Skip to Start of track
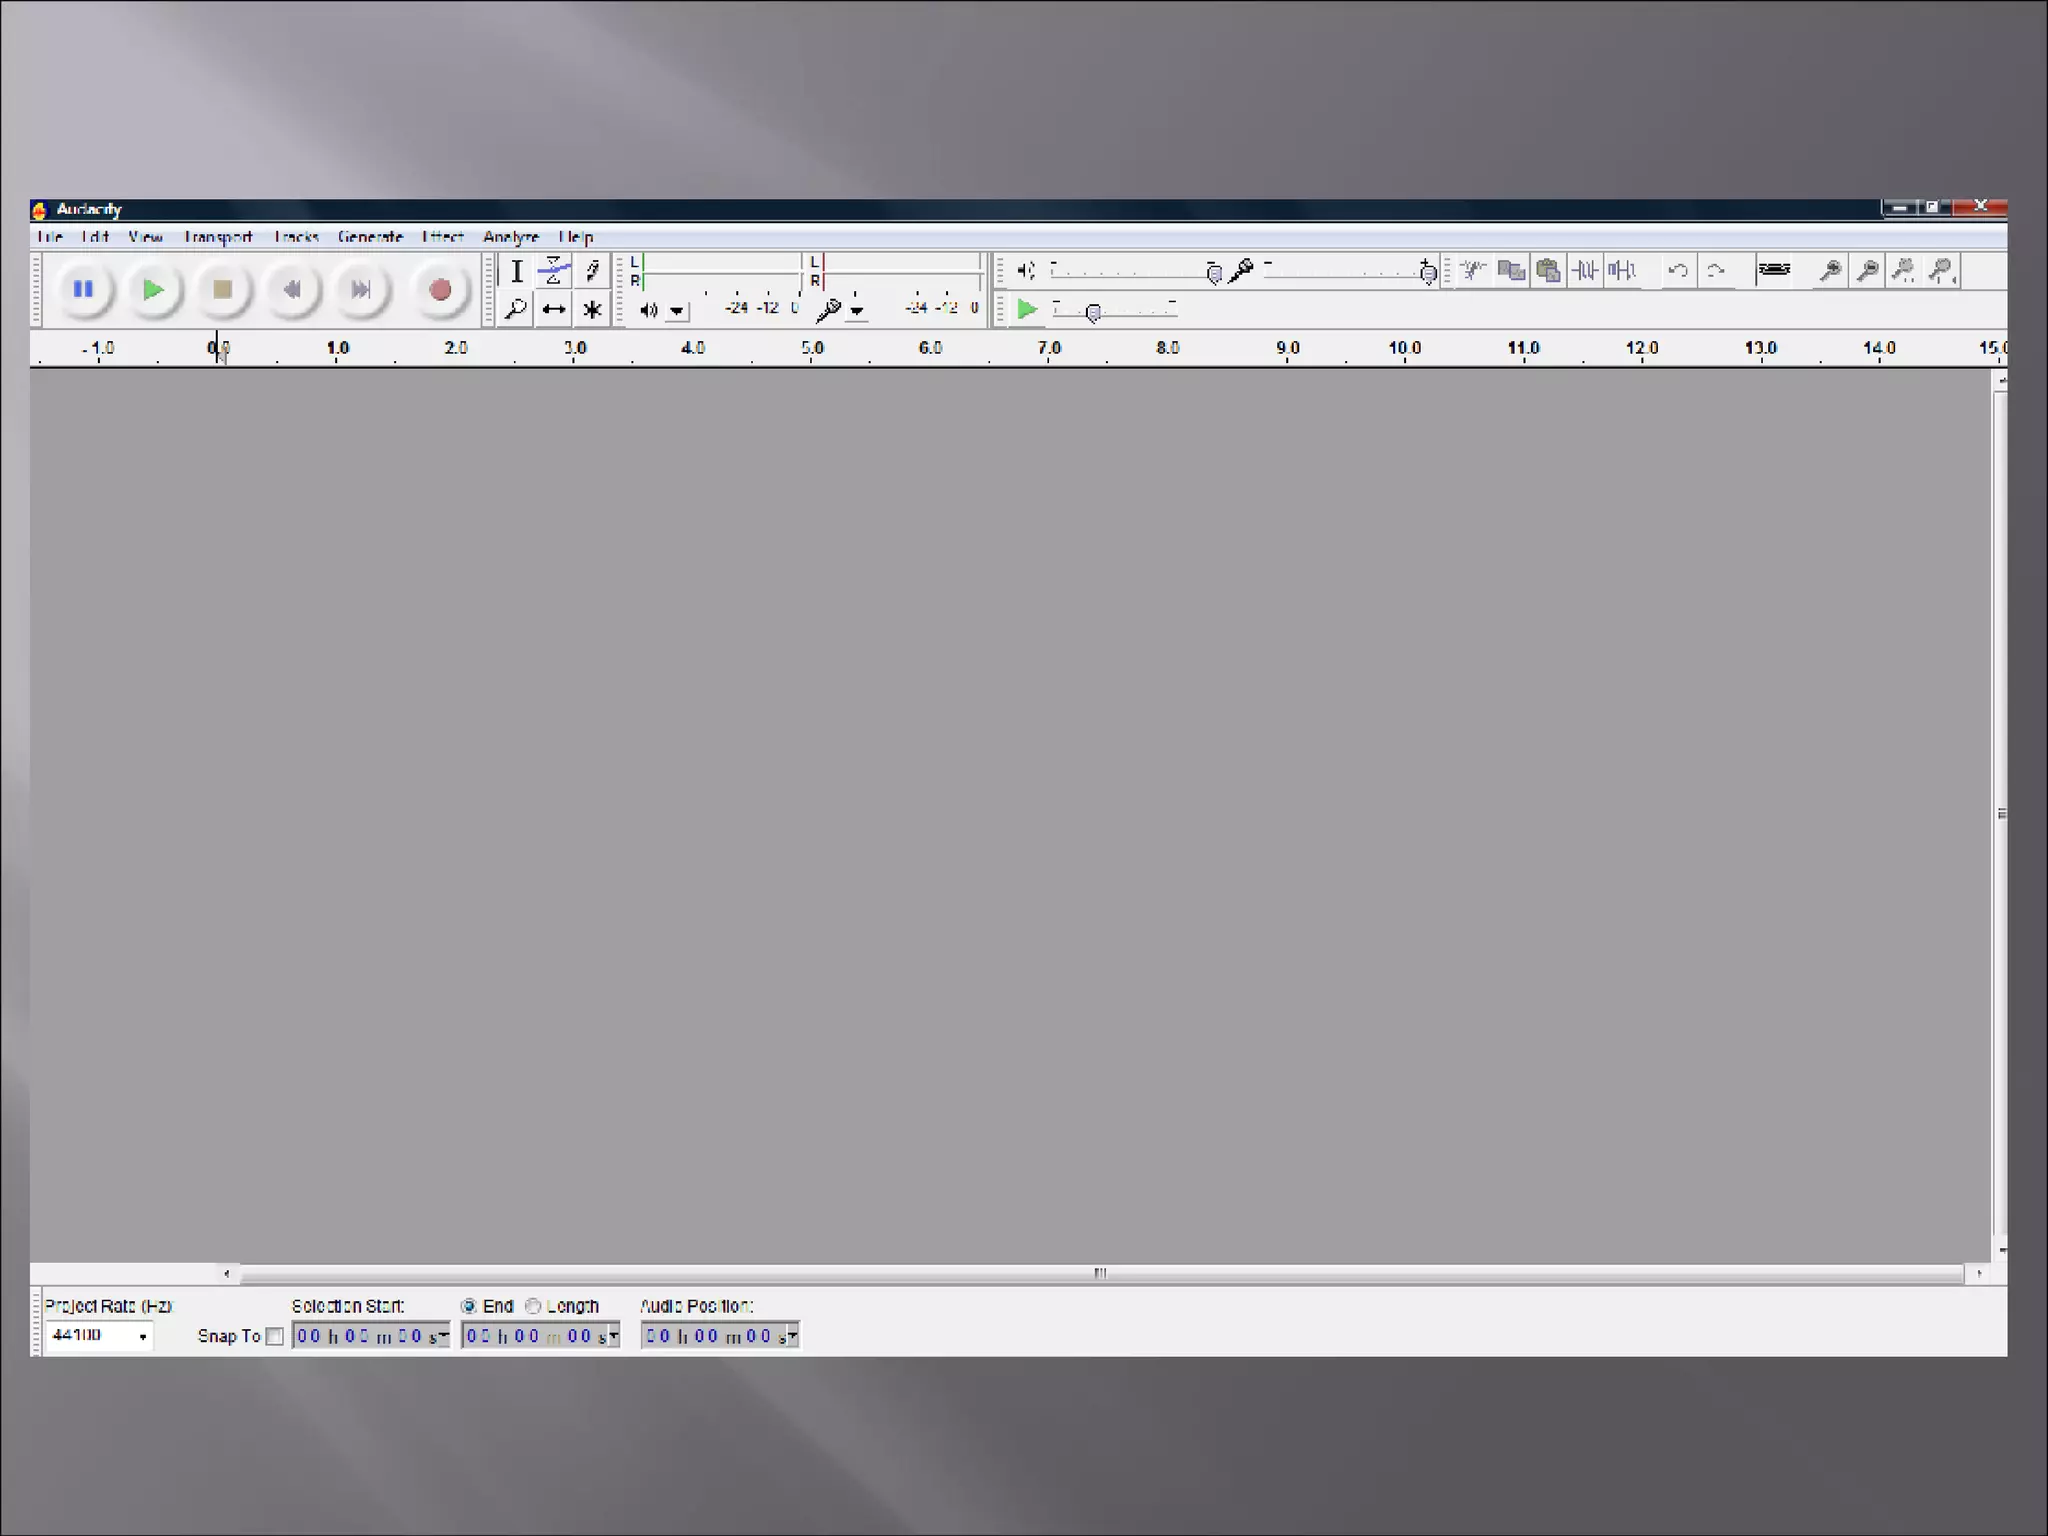Image resolution: width=2048 pixels, height=1536 pixels. tap(292, 290)
